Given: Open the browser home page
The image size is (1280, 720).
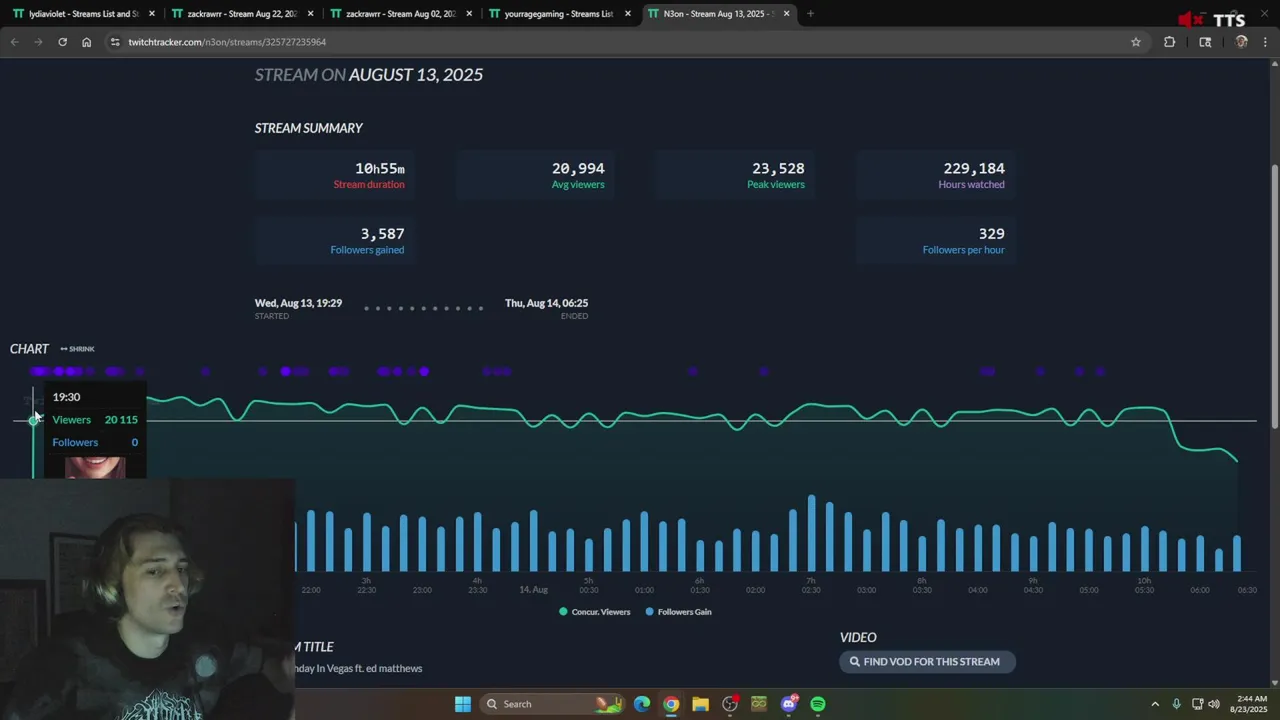Looking at the screenshot, I should (x=86, y=42).
